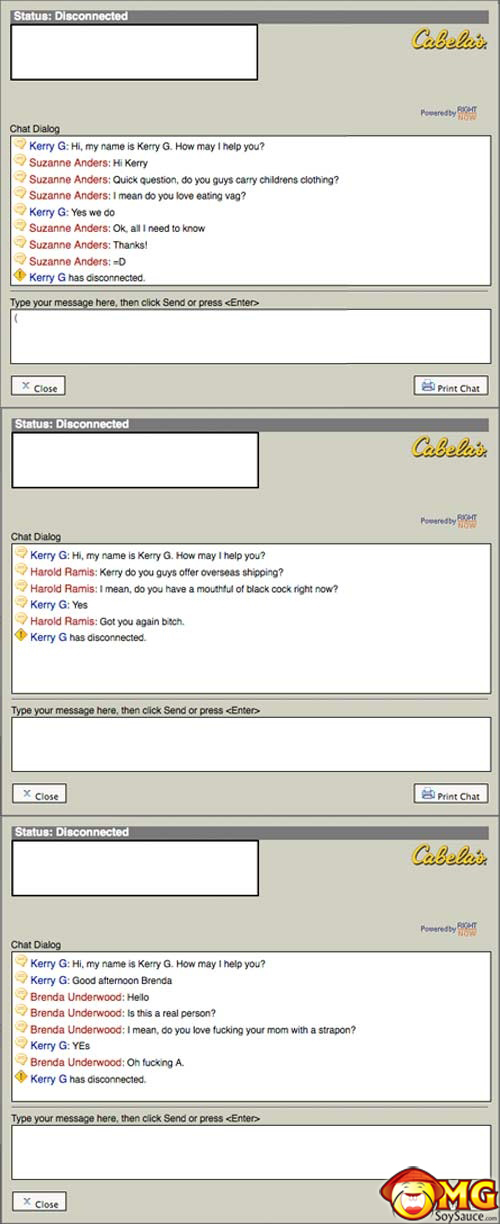Focus the message input box in Suzanne Anders chat
500x1224 pixels.
pyautogui.click(x=250, y=335)
